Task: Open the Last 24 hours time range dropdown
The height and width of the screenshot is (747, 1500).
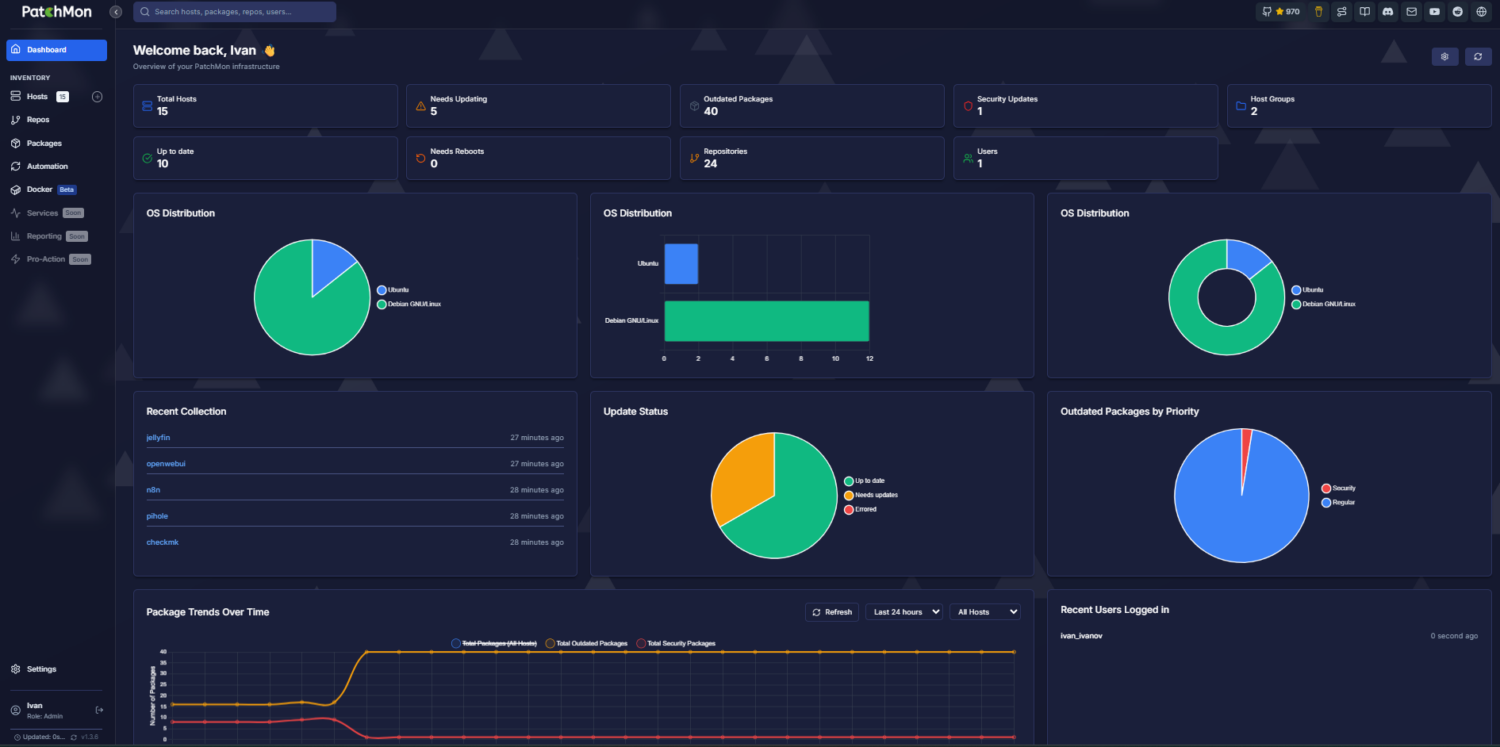Action: tap(904, 612)
